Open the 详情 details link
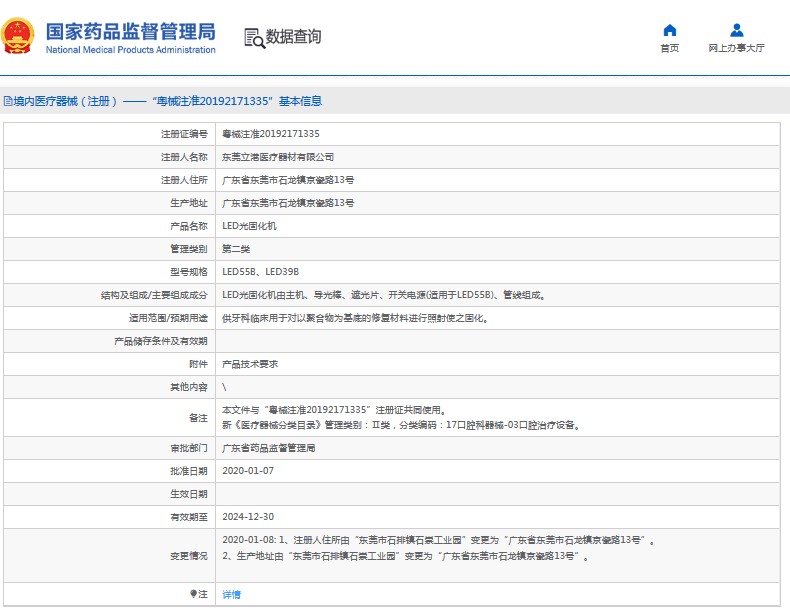The width and height of the screenshot is (790, 610). [231, 594]
